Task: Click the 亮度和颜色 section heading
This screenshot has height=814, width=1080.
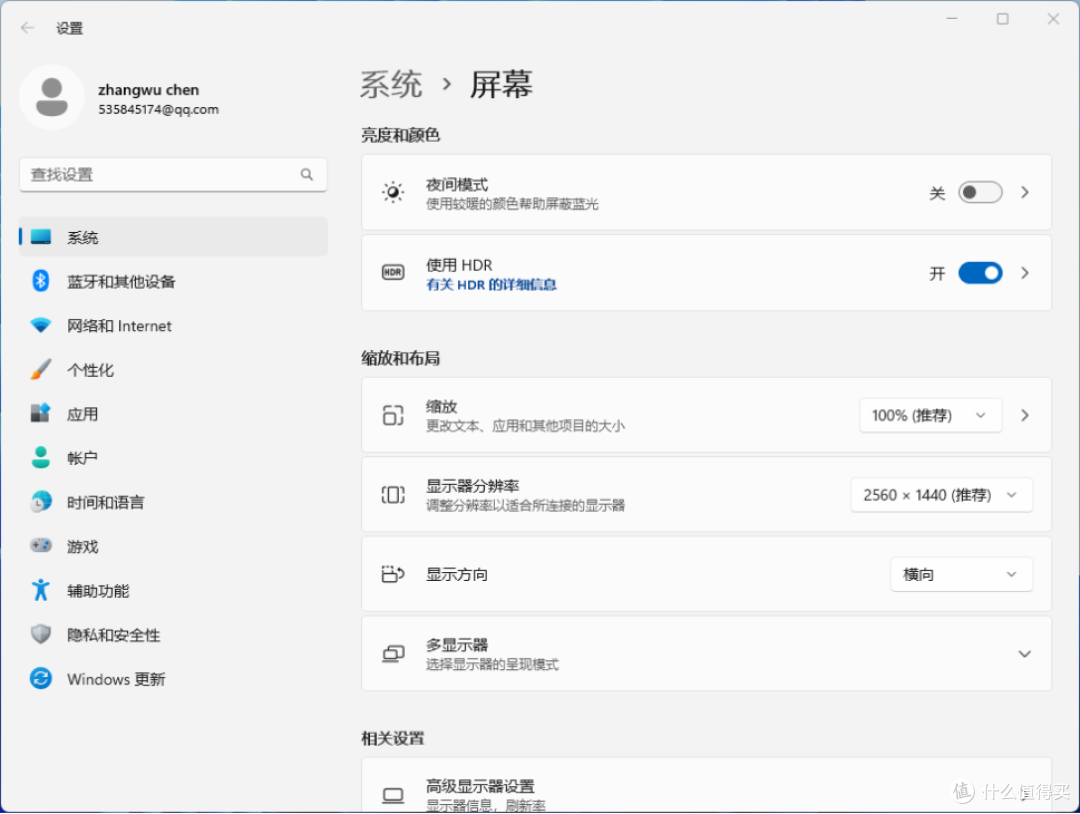Action: tap(400, 134)
